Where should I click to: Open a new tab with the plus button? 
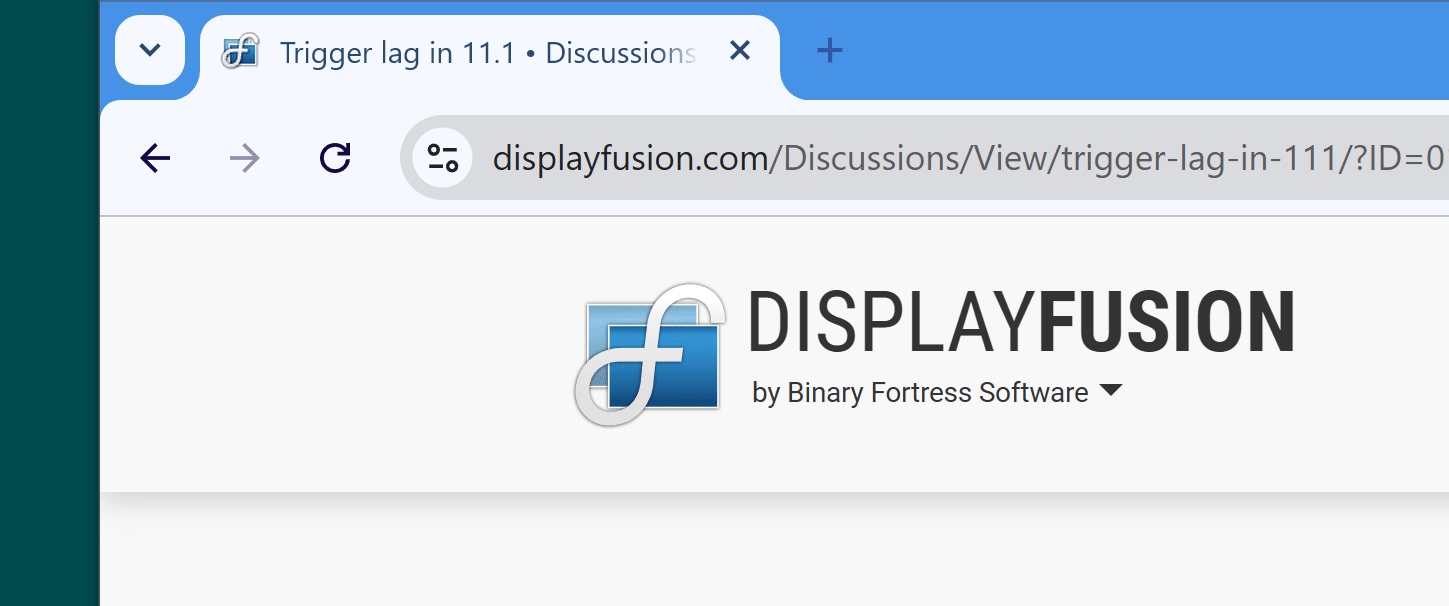[829, 51]
